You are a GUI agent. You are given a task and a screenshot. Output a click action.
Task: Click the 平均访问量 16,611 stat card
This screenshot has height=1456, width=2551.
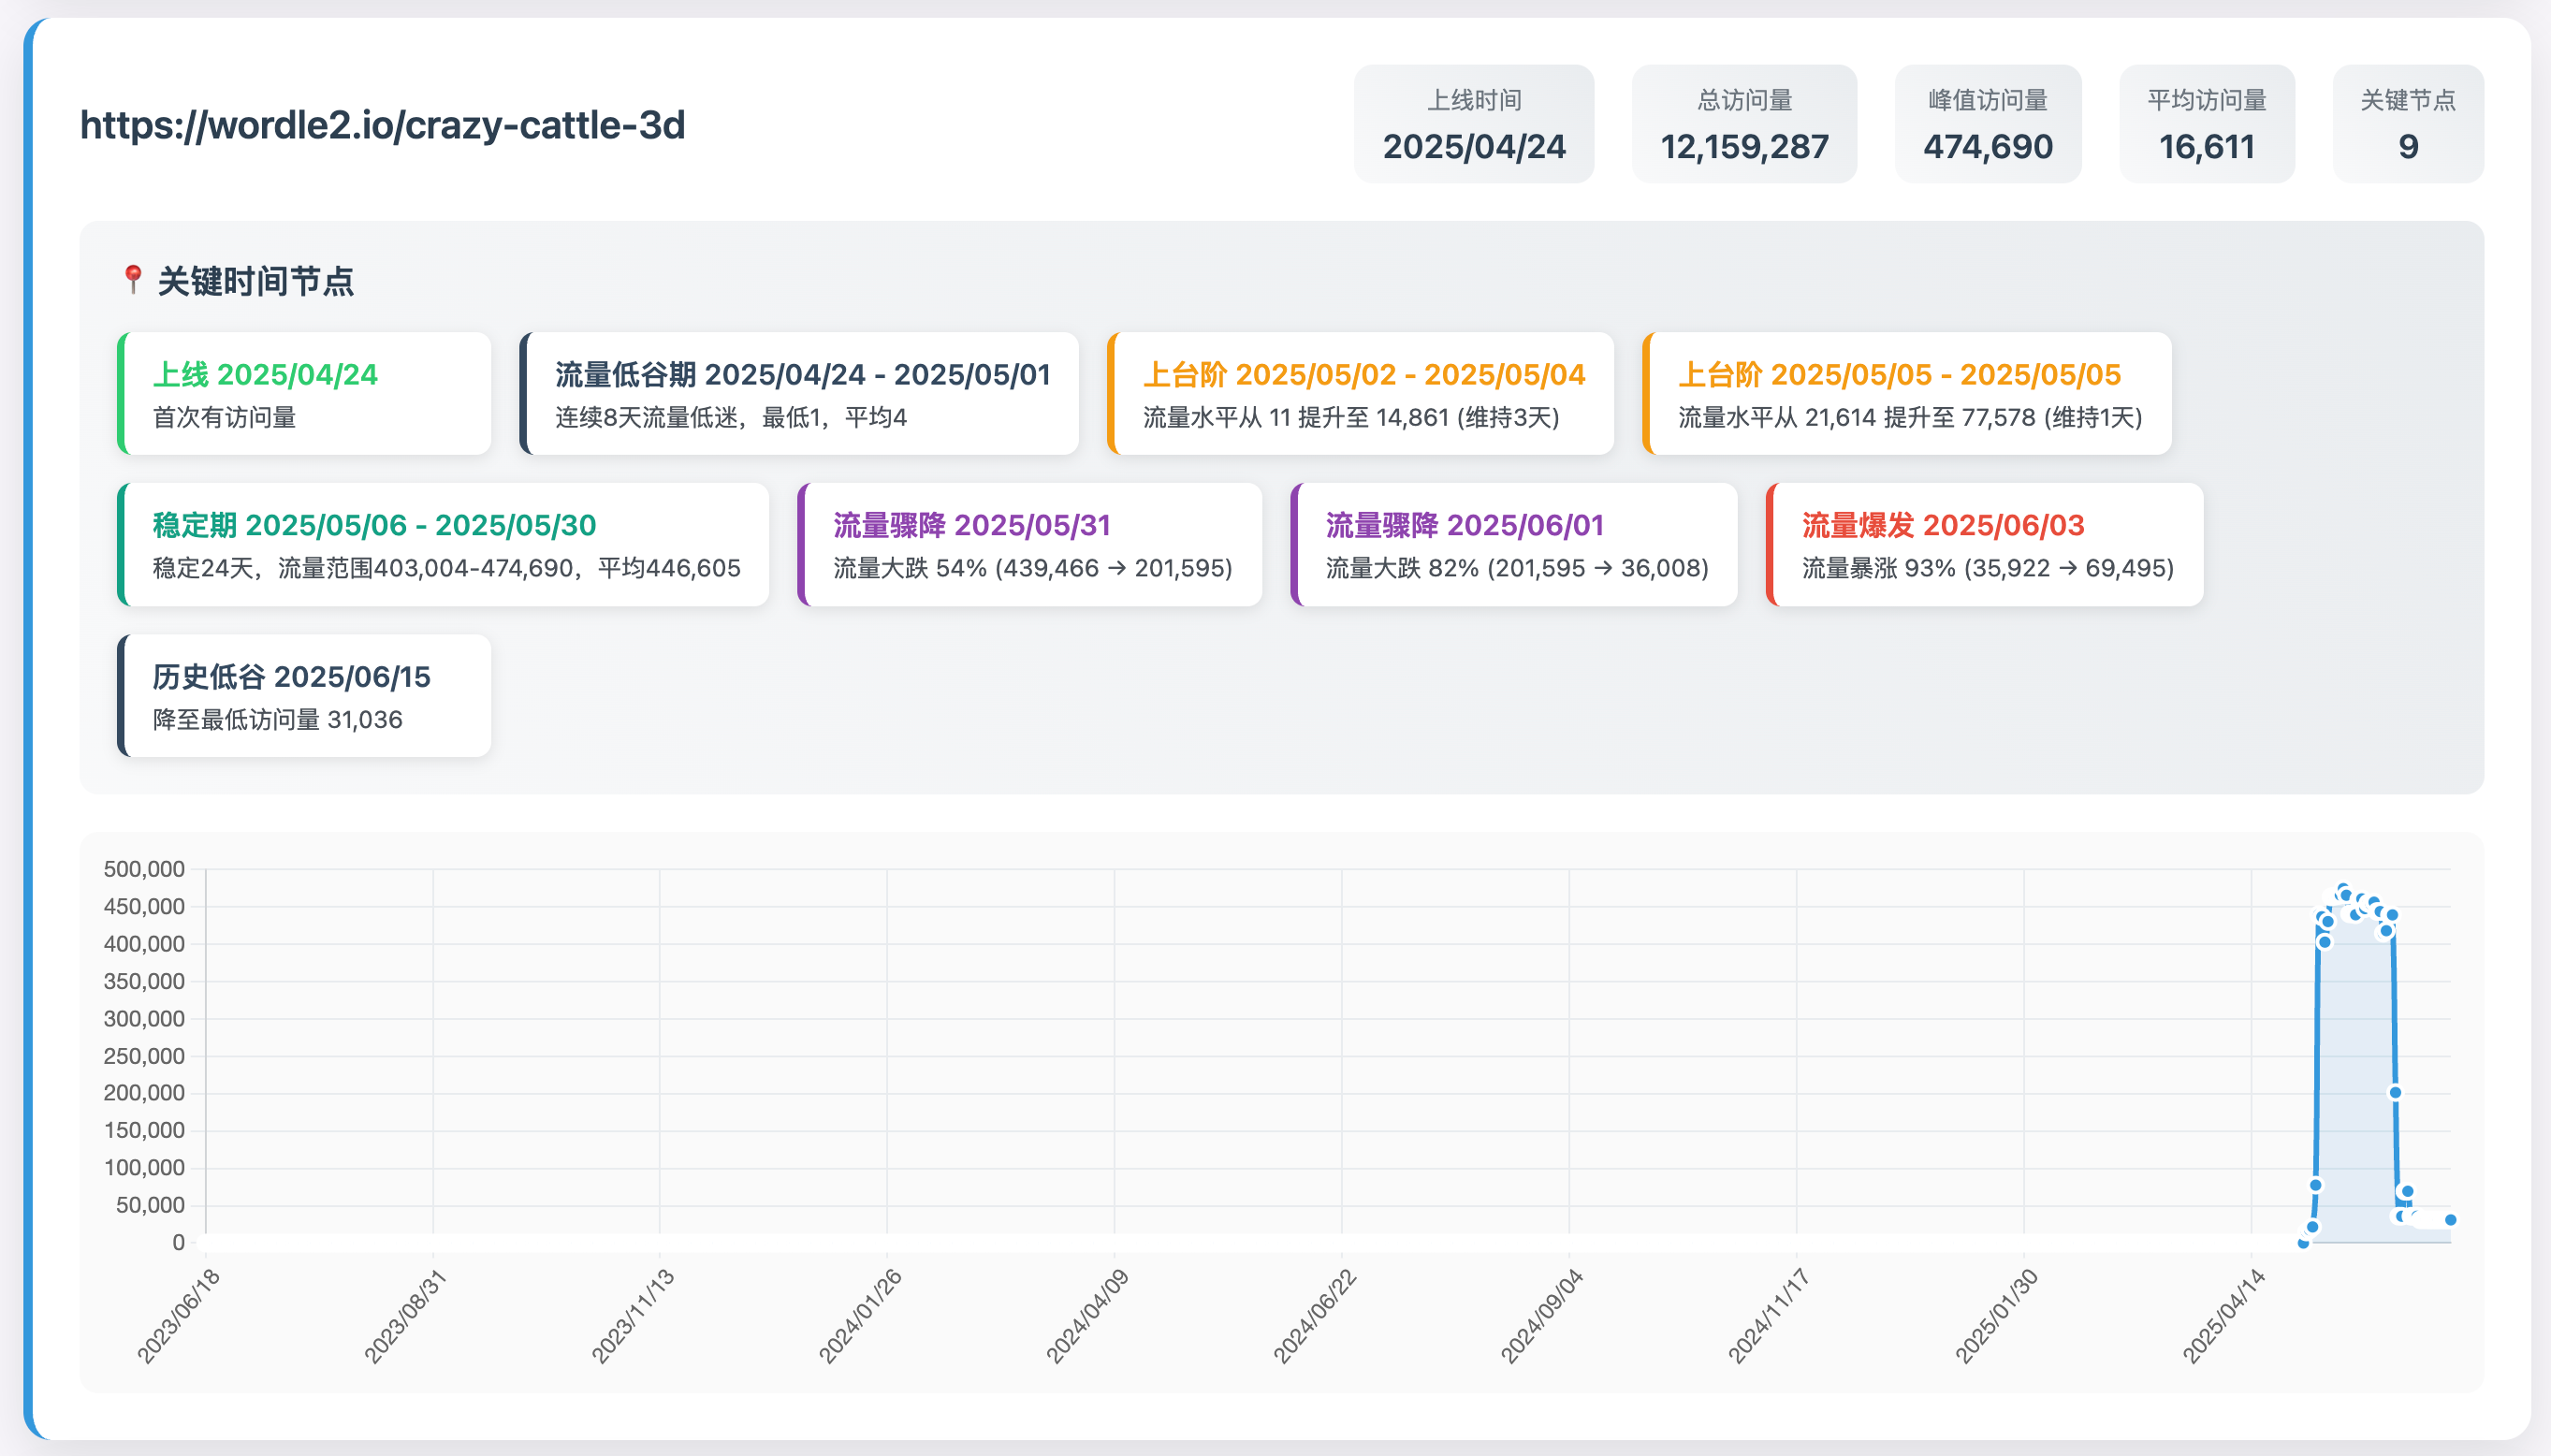(x=2206, y=124)
